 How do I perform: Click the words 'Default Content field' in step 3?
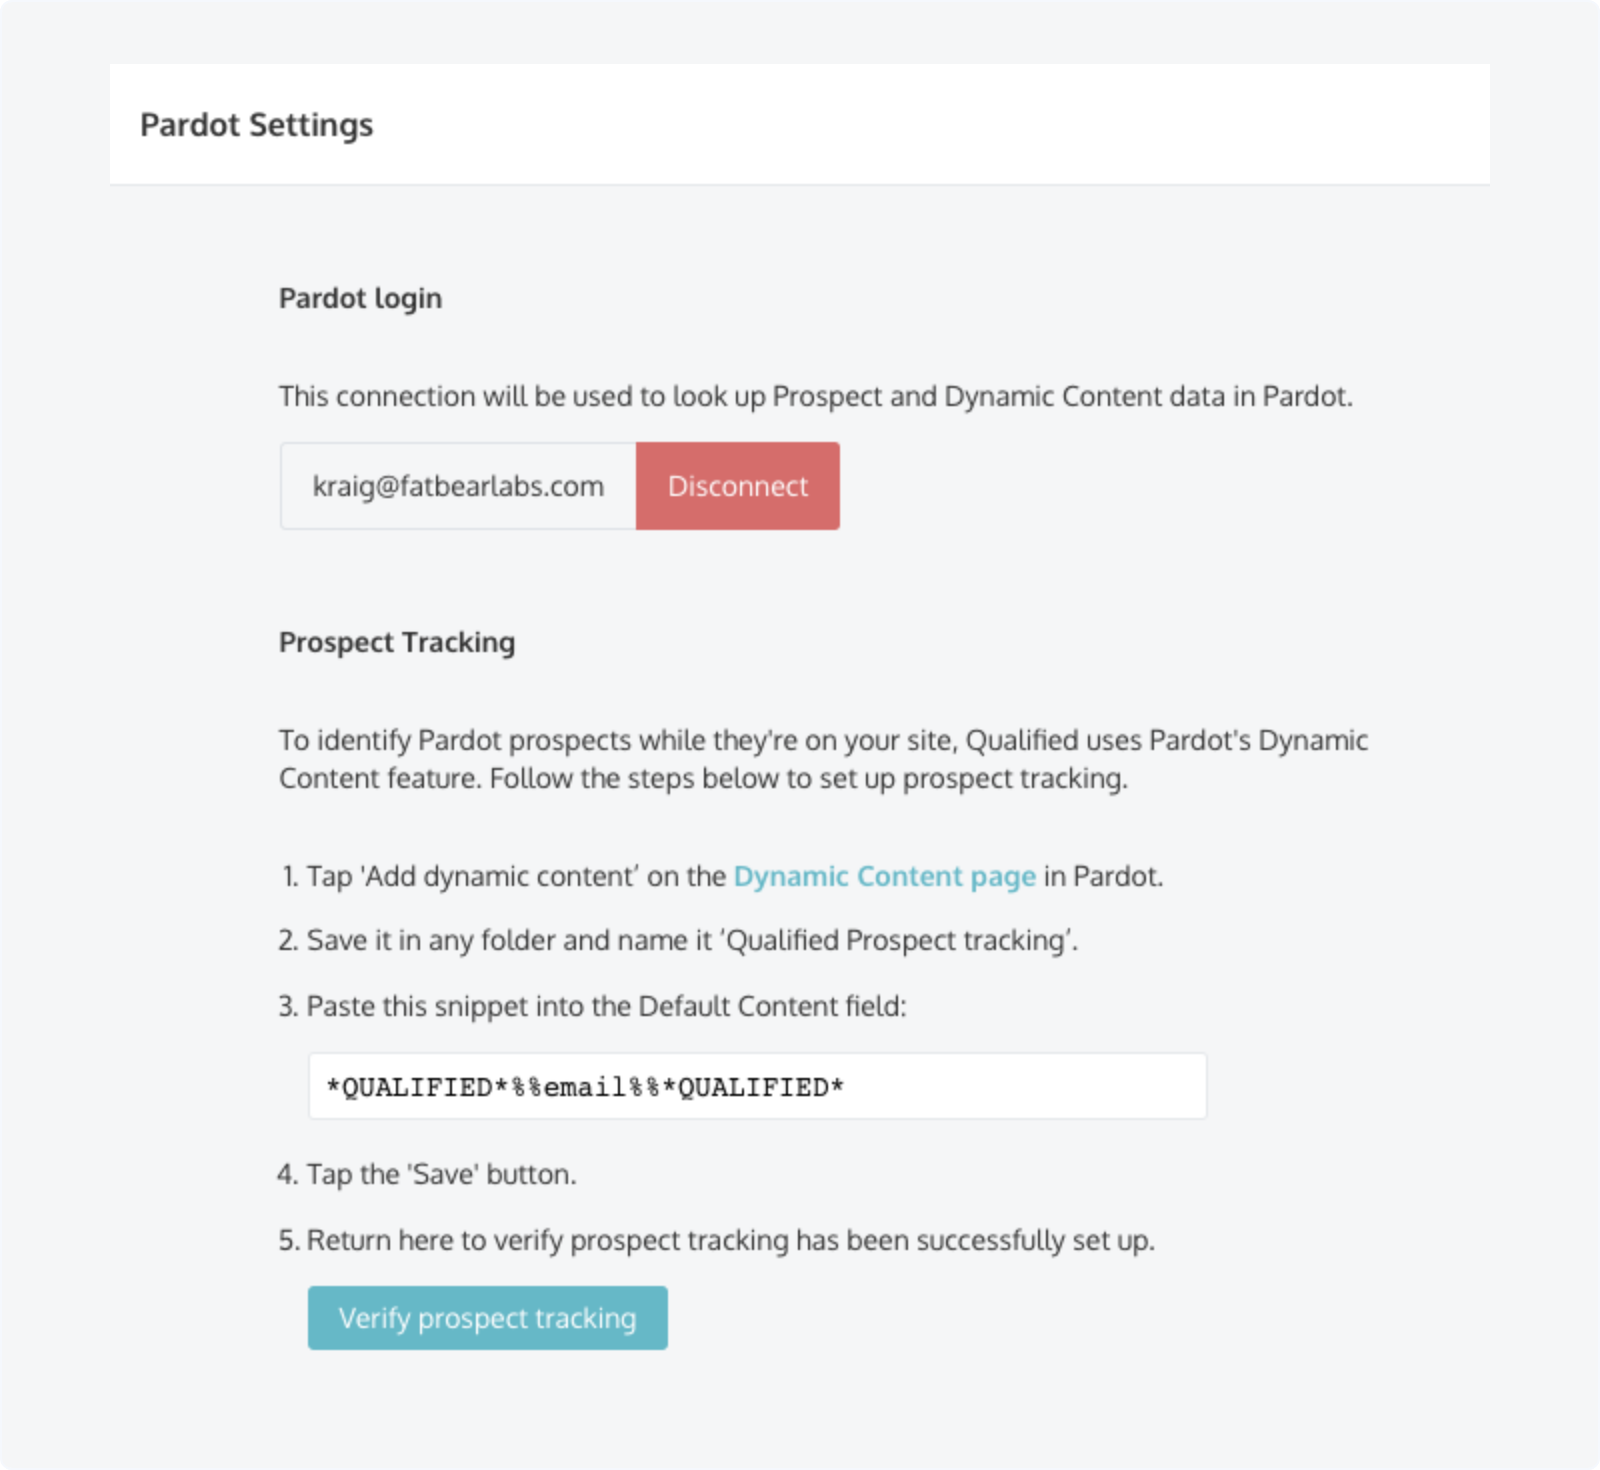coord(770,1006)
